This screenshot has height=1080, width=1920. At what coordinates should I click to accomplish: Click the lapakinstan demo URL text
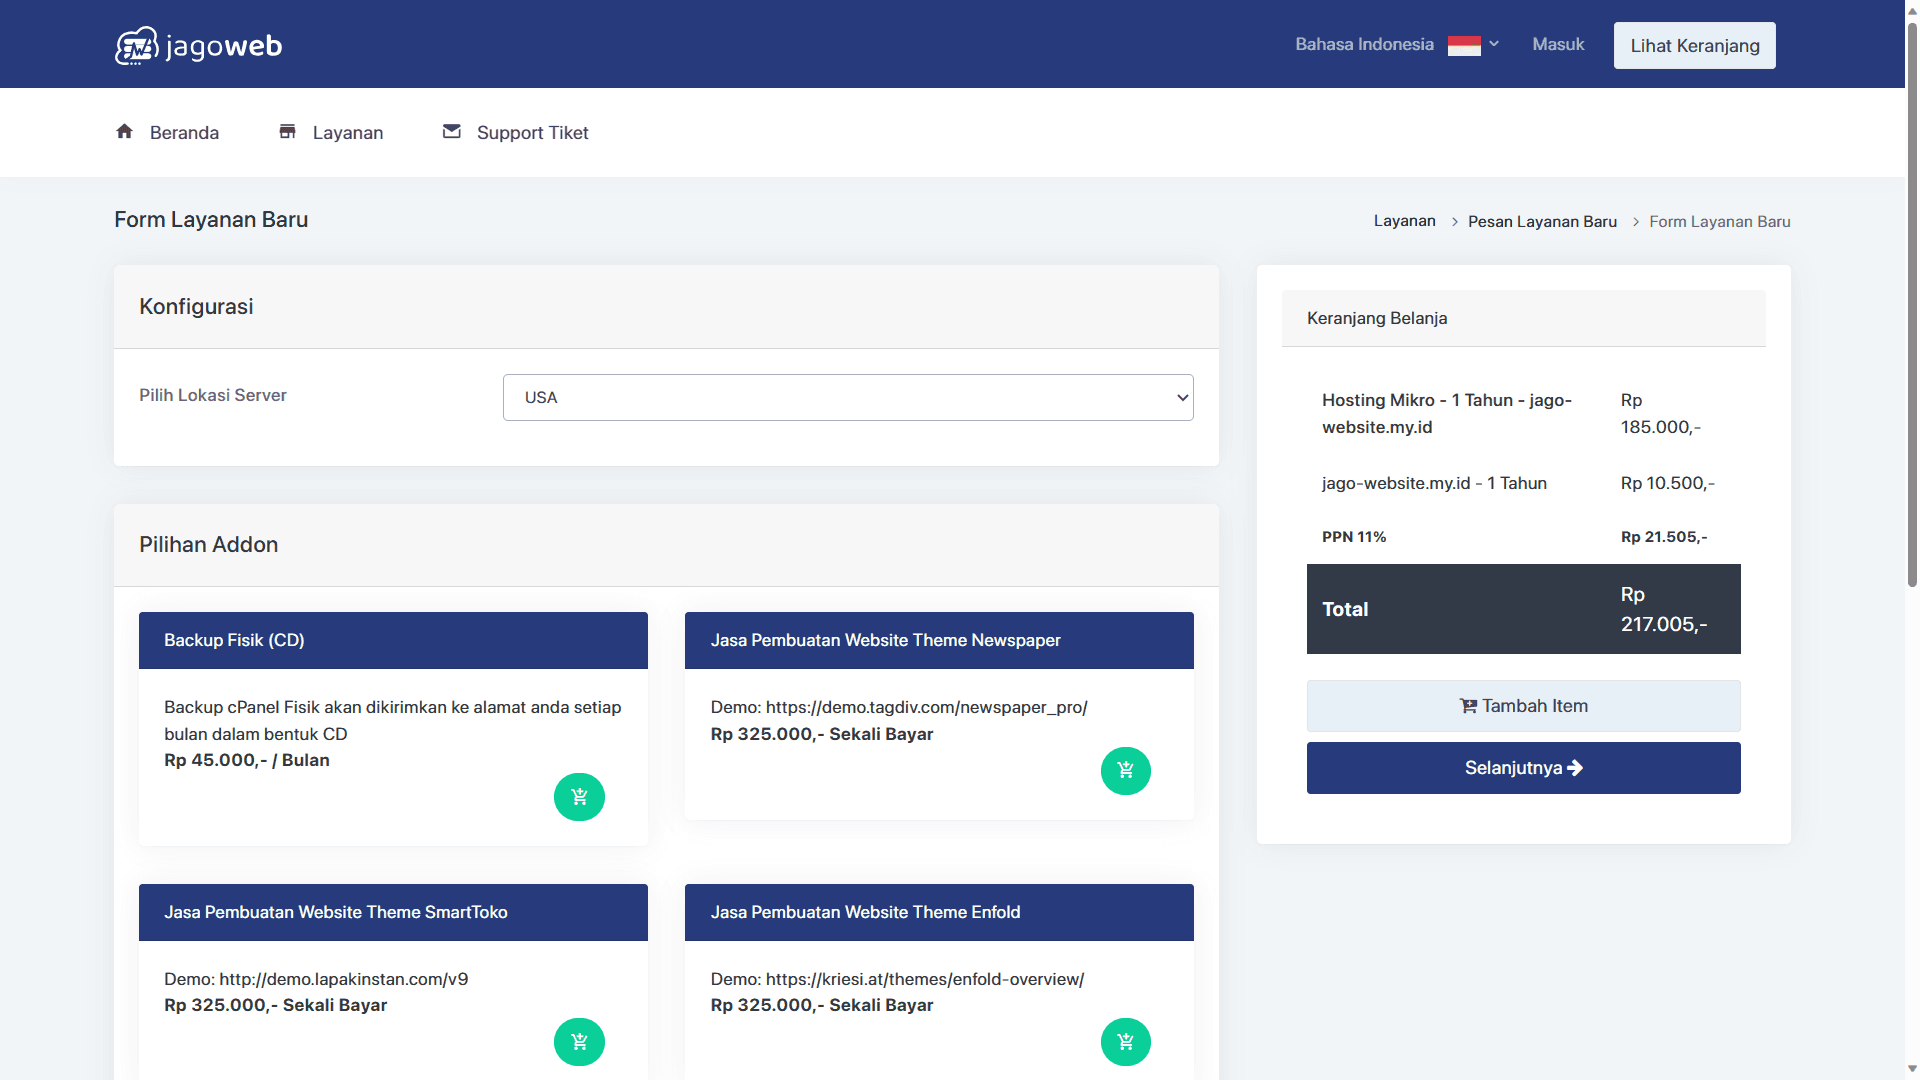(343, 979)
